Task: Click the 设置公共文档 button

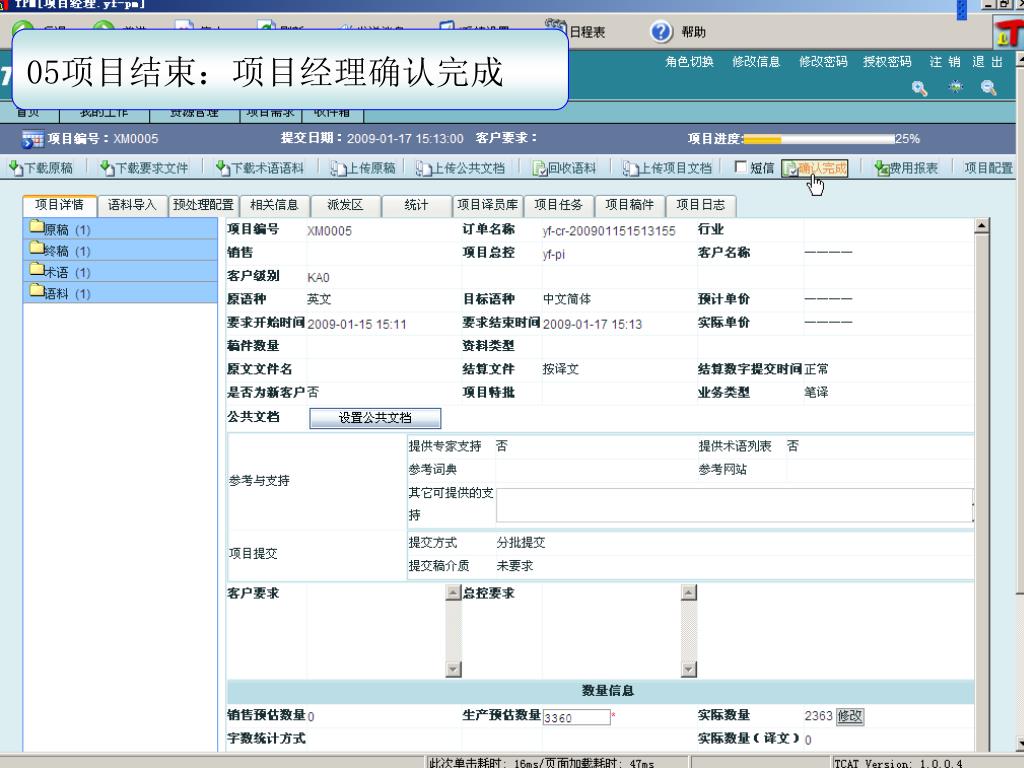Action: (375, 418)
